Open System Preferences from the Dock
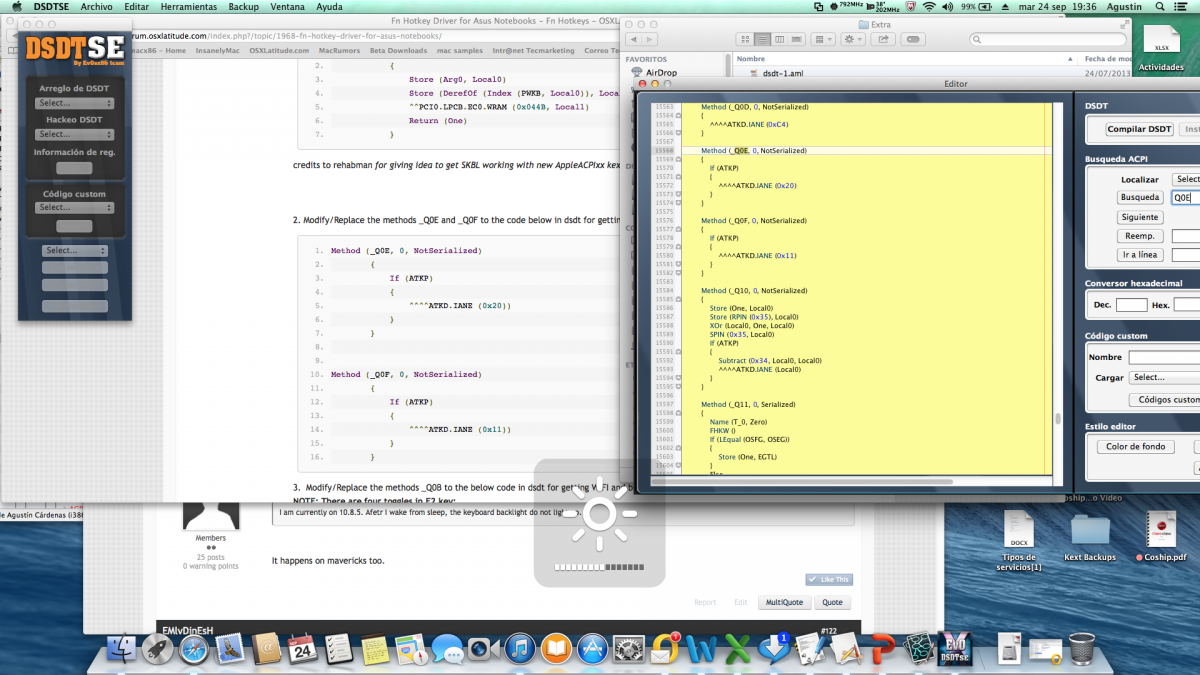The image size is (1200, 675). (x=629, y=650)
